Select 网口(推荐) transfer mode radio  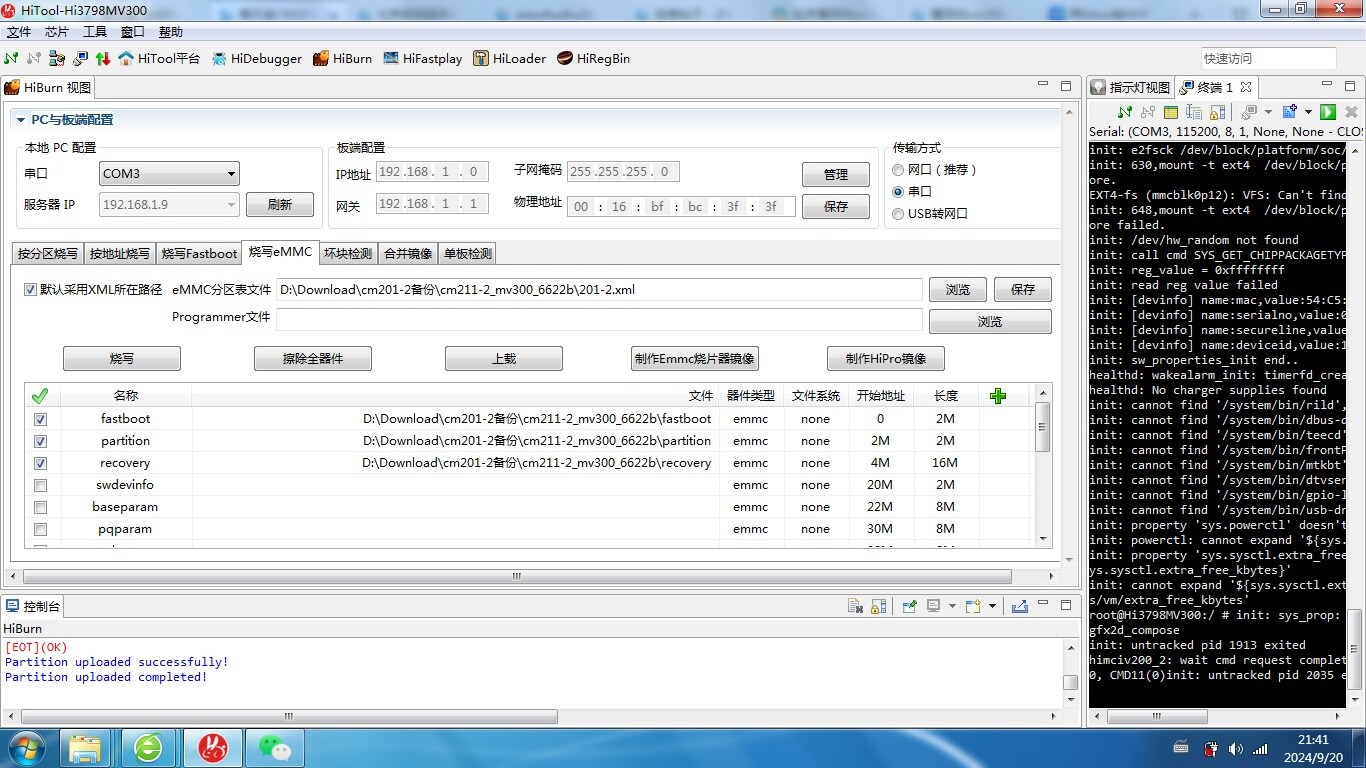click(x=898, y=170)
